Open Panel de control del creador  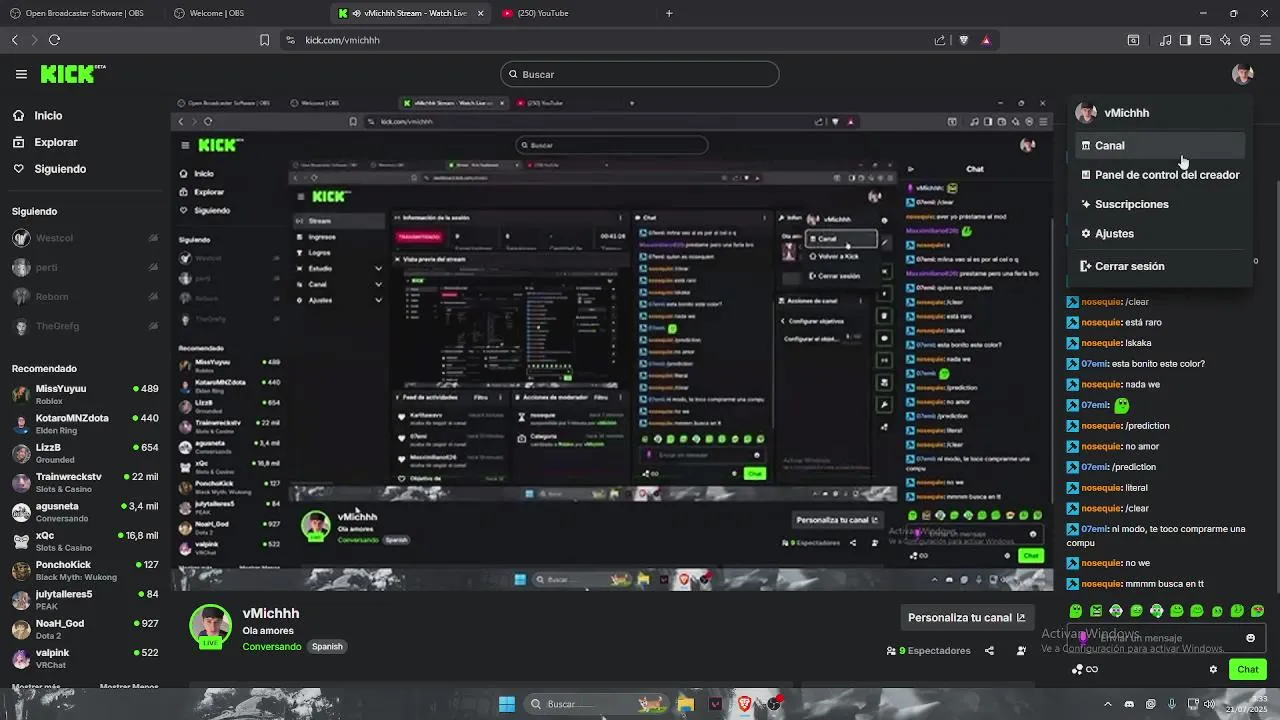point(1160,175)
